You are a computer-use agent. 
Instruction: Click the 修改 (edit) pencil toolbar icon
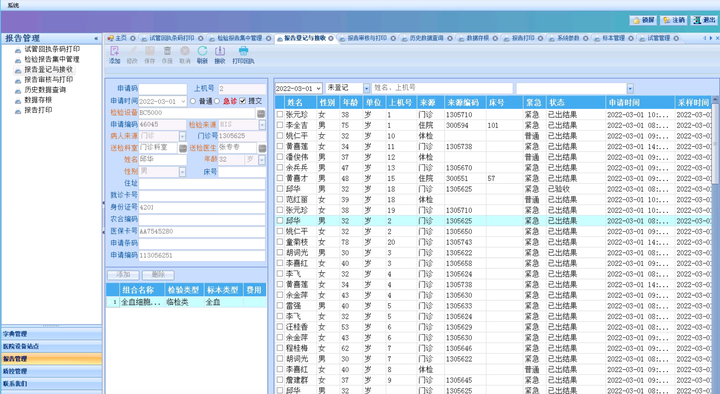[x=132, y=54]
